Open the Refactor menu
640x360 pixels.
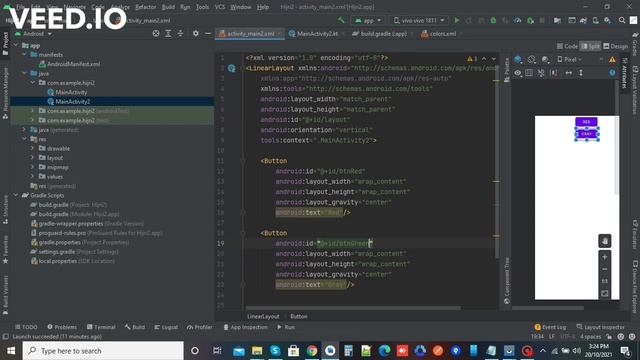(146, 7)
